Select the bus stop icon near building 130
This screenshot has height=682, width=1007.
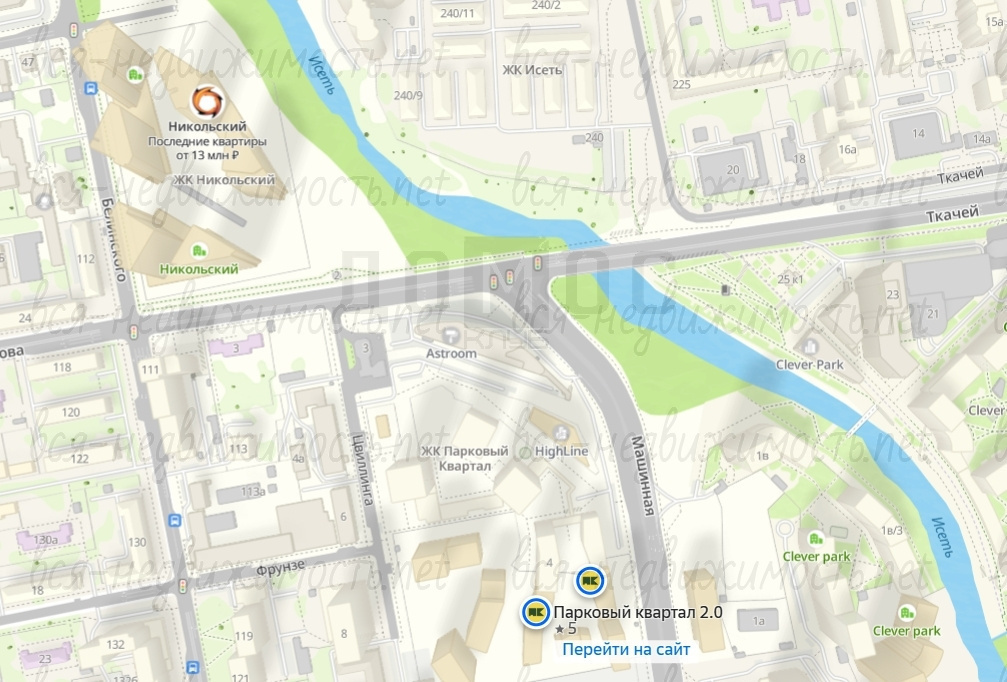click(x=175, y=520)
